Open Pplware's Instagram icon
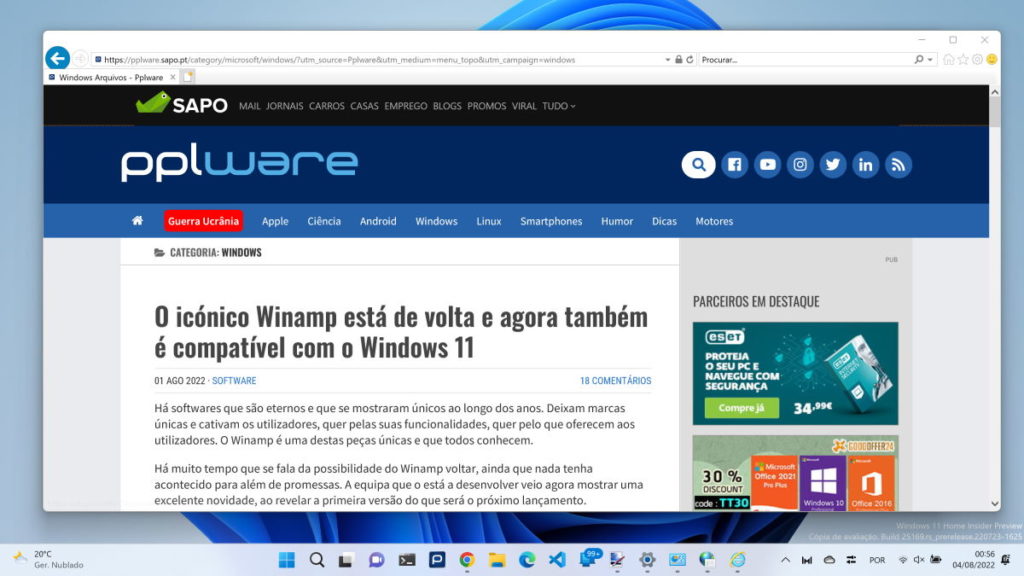The width and height of the screenshot is (1024, 576). (800, 164)
